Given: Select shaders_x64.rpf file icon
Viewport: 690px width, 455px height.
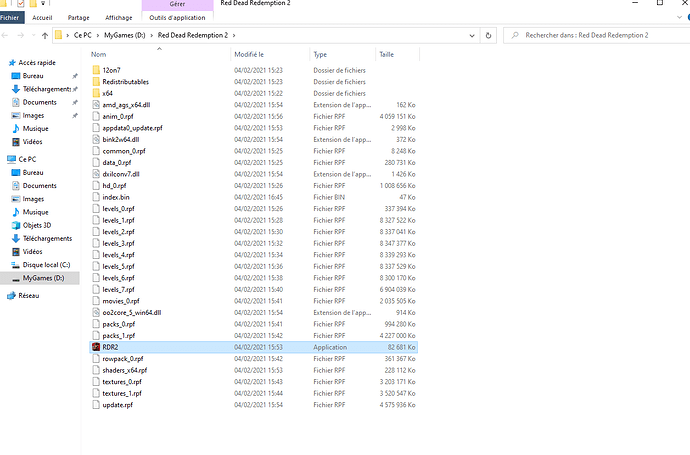Looking at the screenshot, I should [x=96, y=370].
